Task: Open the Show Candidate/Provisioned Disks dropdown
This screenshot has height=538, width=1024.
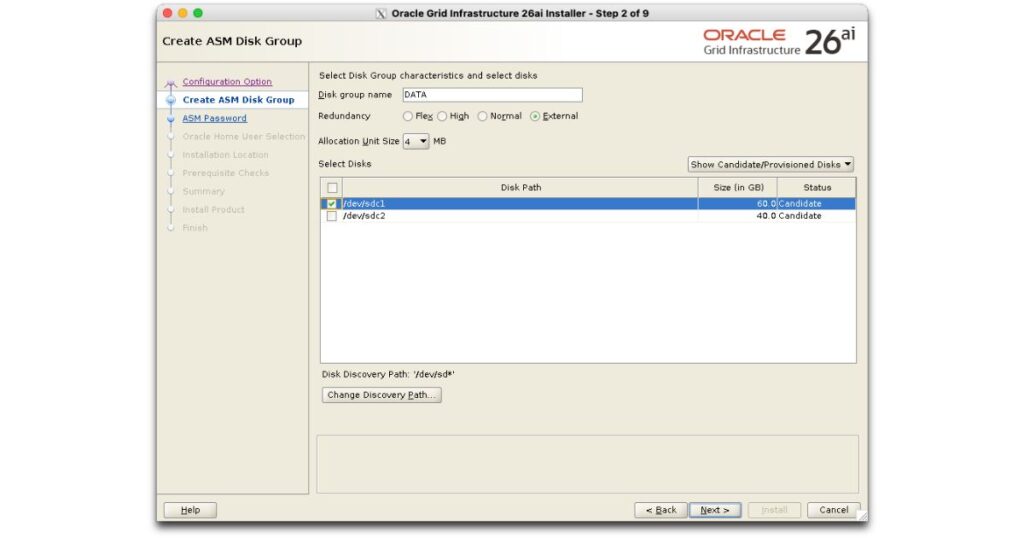Action: tap(771, 165)
